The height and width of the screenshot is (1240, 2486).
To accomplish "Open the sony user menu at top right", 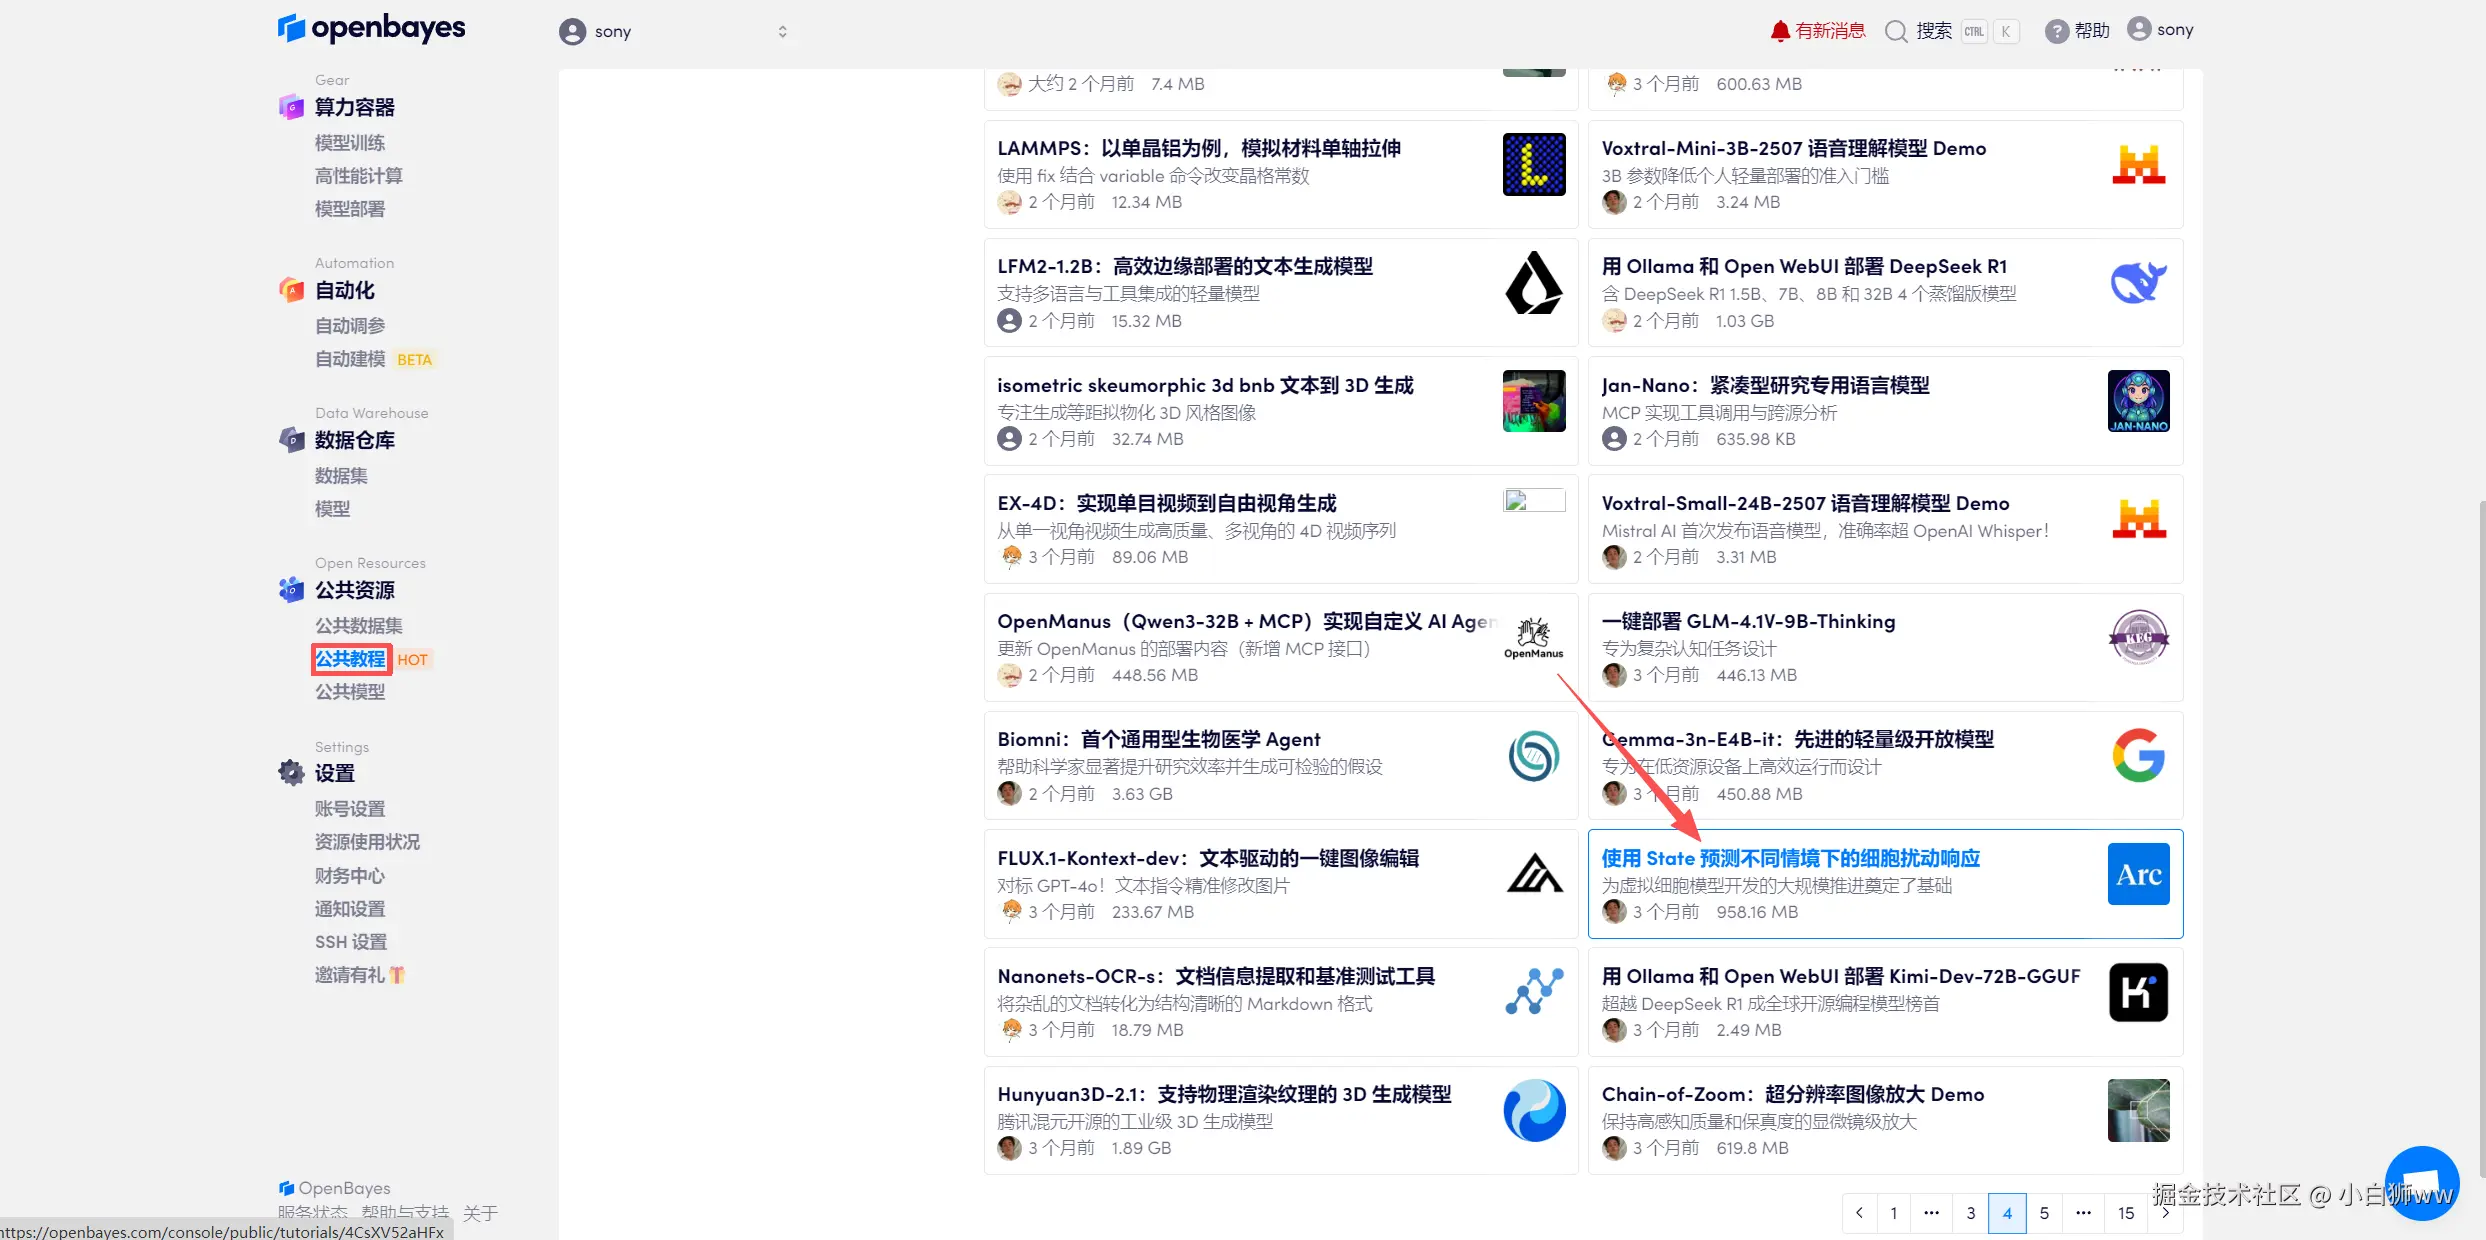I will click(2160, 30).
